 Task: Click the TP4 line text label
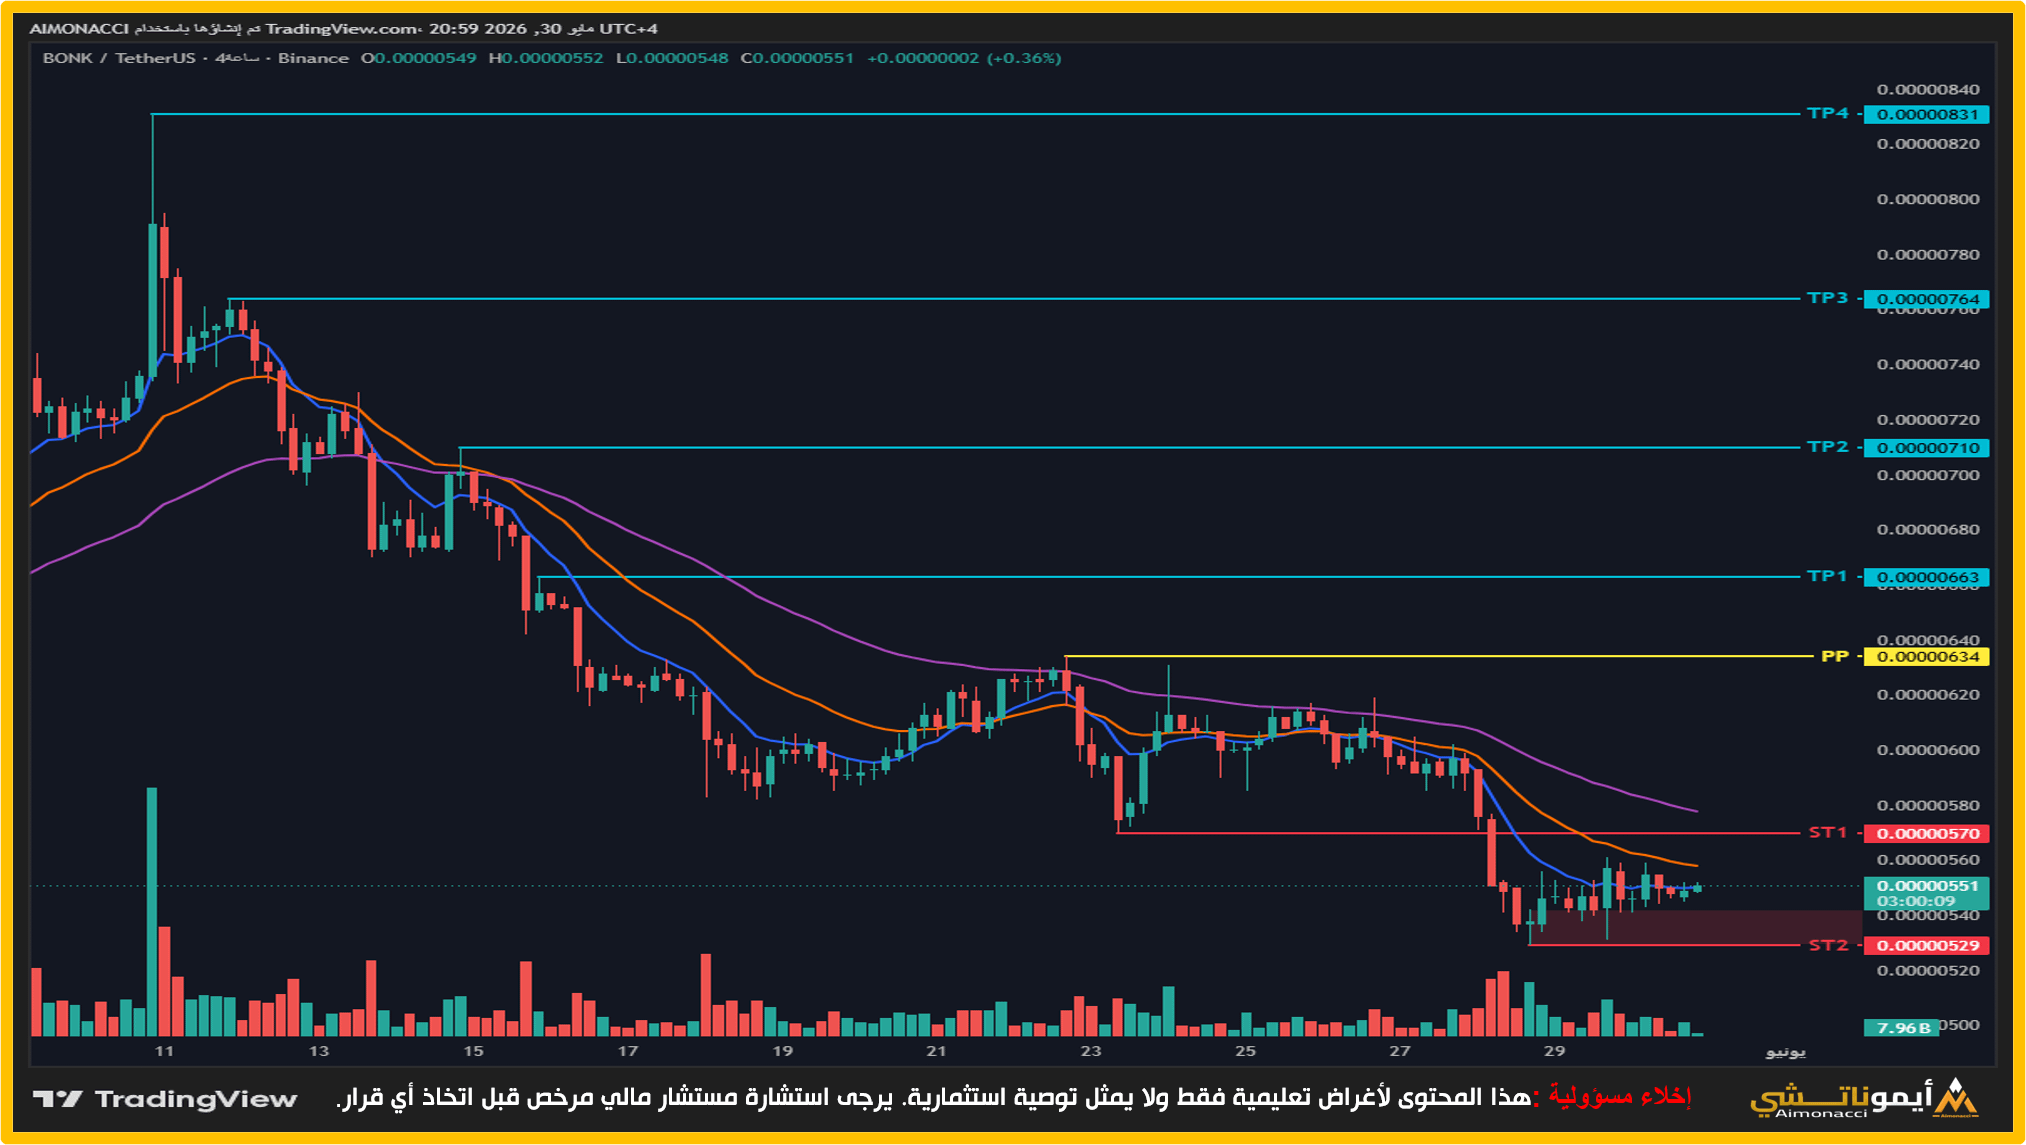click(x=1828, y=114)
